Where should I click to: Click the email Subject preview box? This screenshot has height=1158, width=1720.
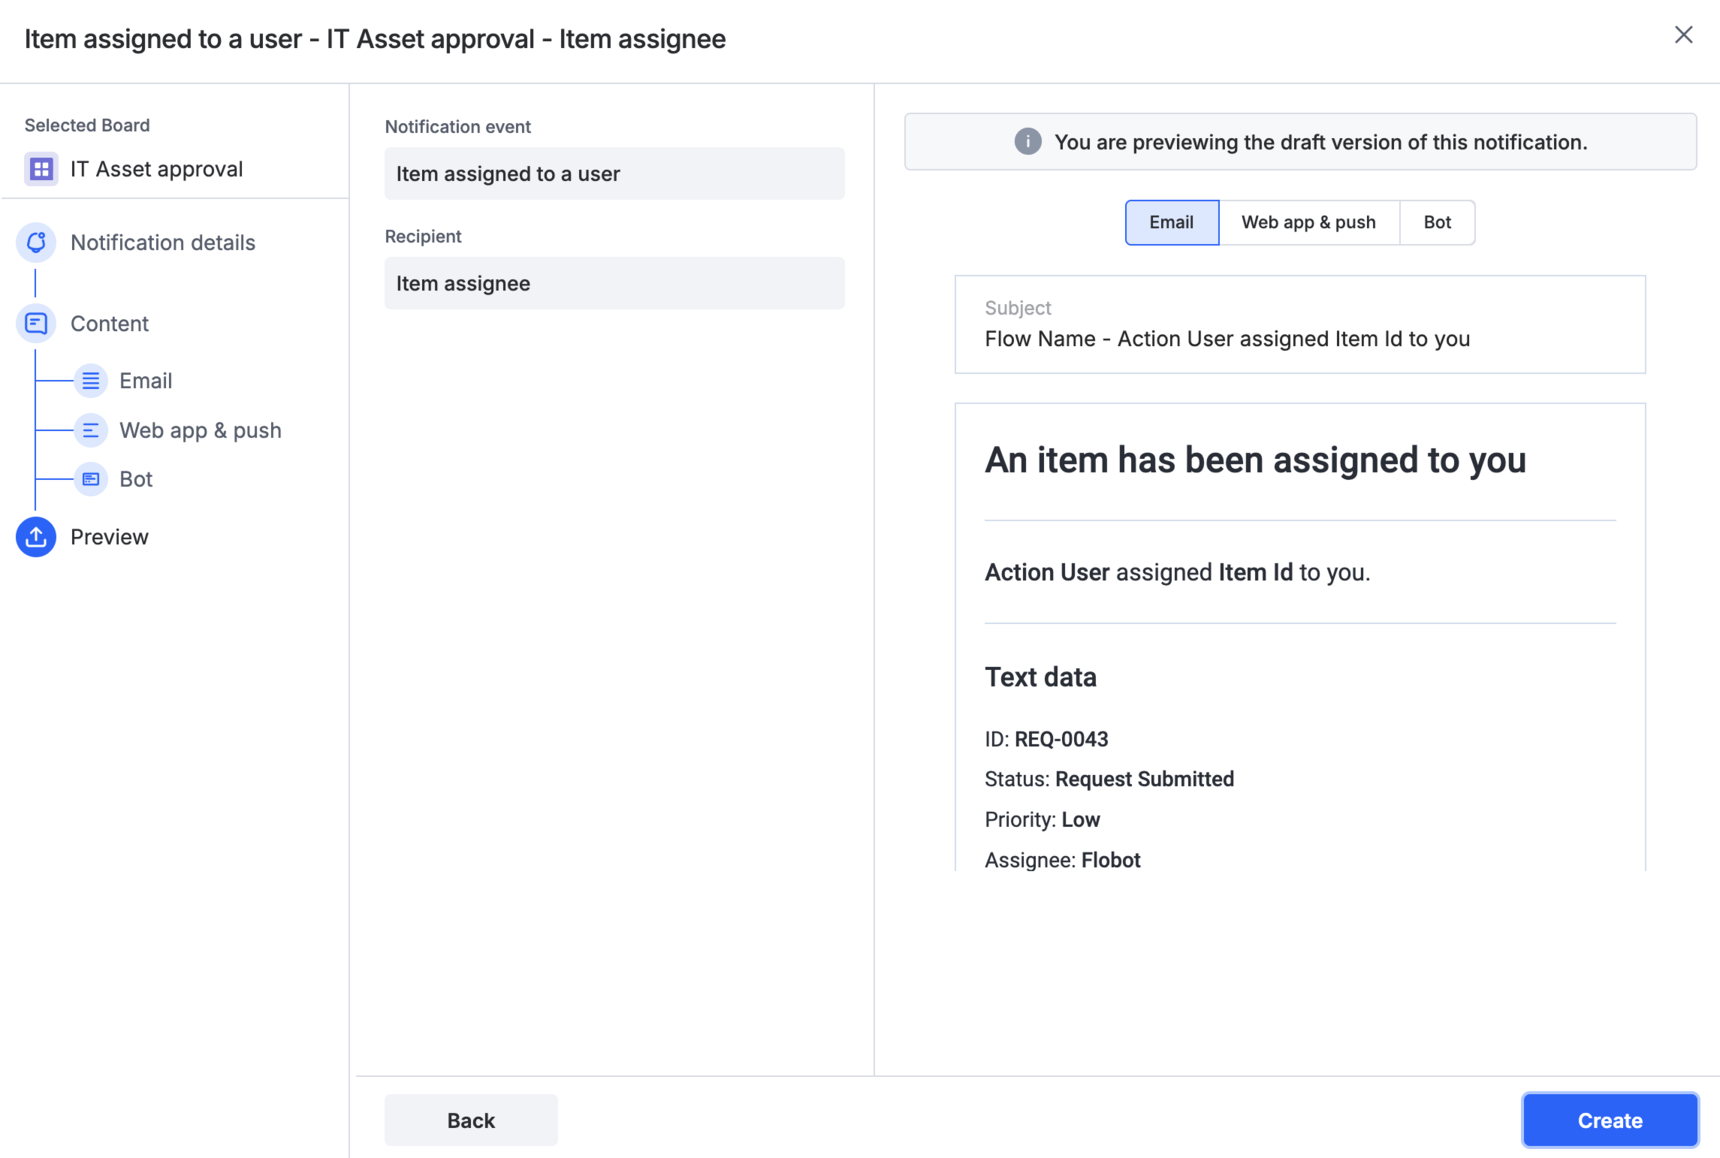(1299, 324)
